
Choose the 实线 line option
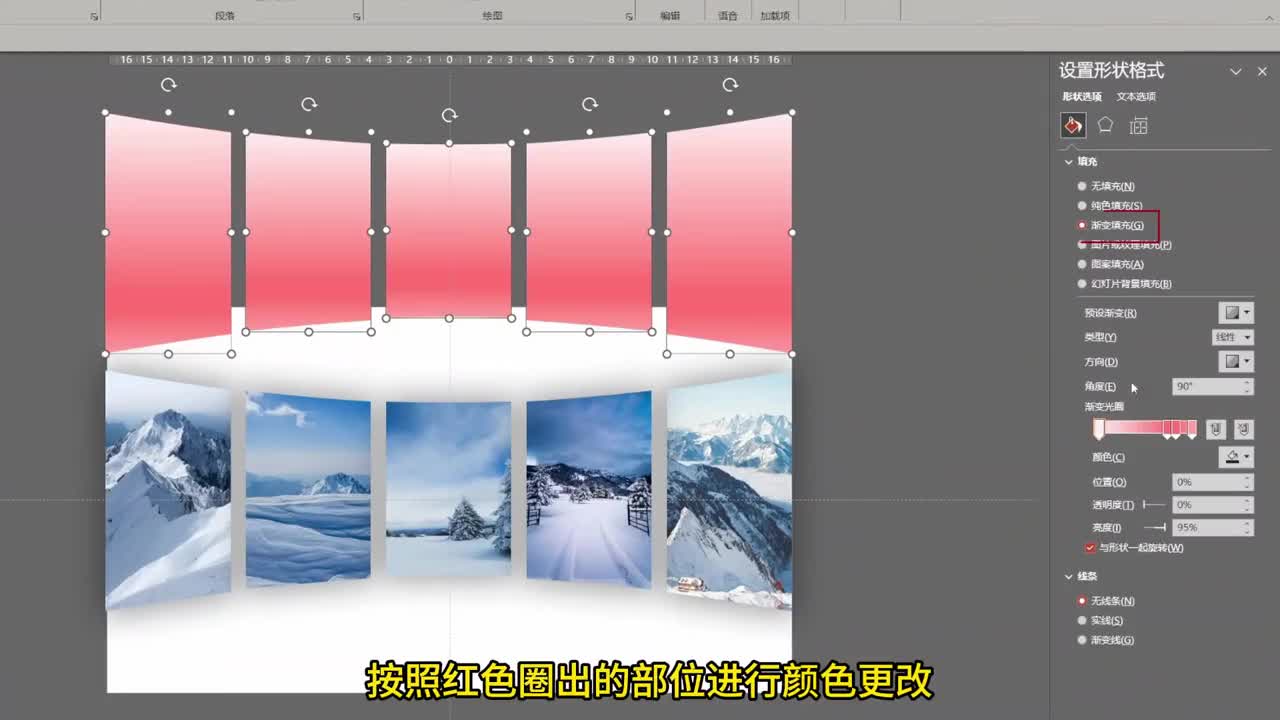click(x=1082, y=620)
